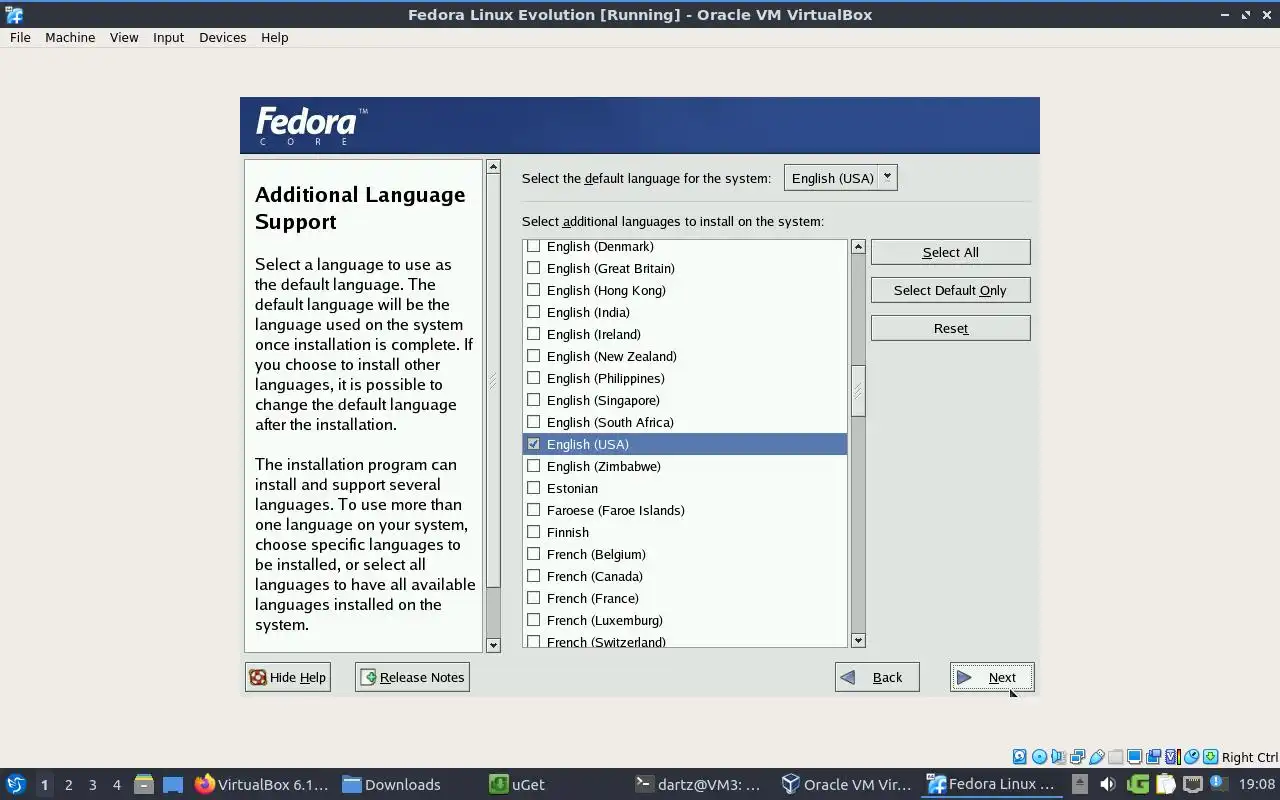
Task: Check the English (Zimbabwe) checkbox
Action: [533, 466]
